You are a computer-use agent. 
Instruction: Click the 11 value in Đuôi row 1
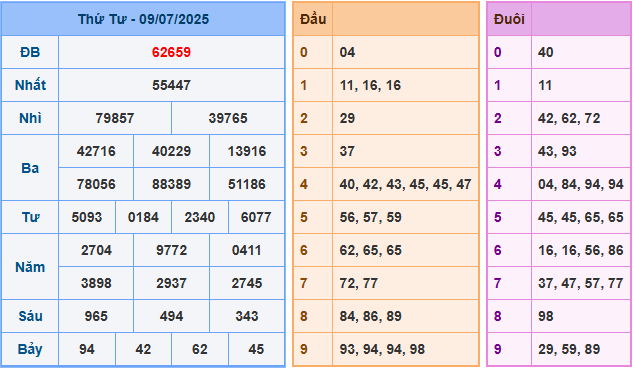[545, 85]
